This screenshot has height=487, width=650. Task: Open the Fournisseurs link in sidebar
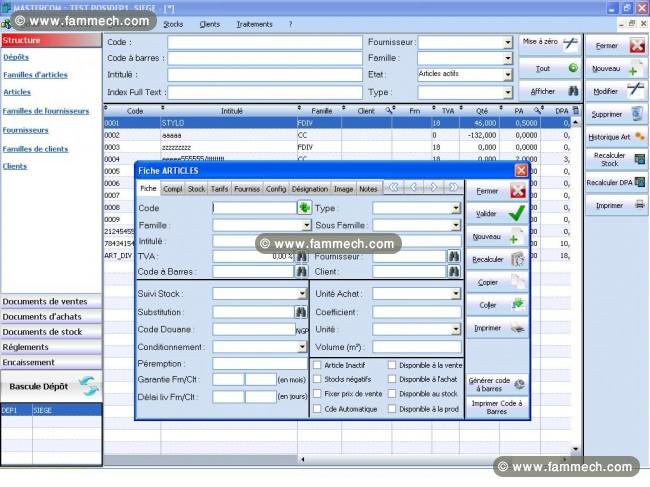[25, 130]
